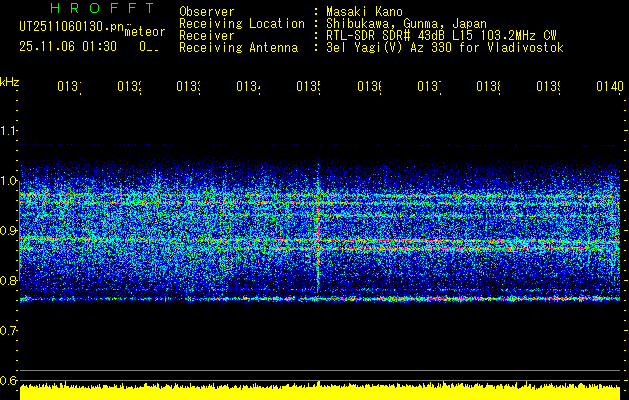Click the HROFFT title text
629x400 pixels.
(103, 8)
